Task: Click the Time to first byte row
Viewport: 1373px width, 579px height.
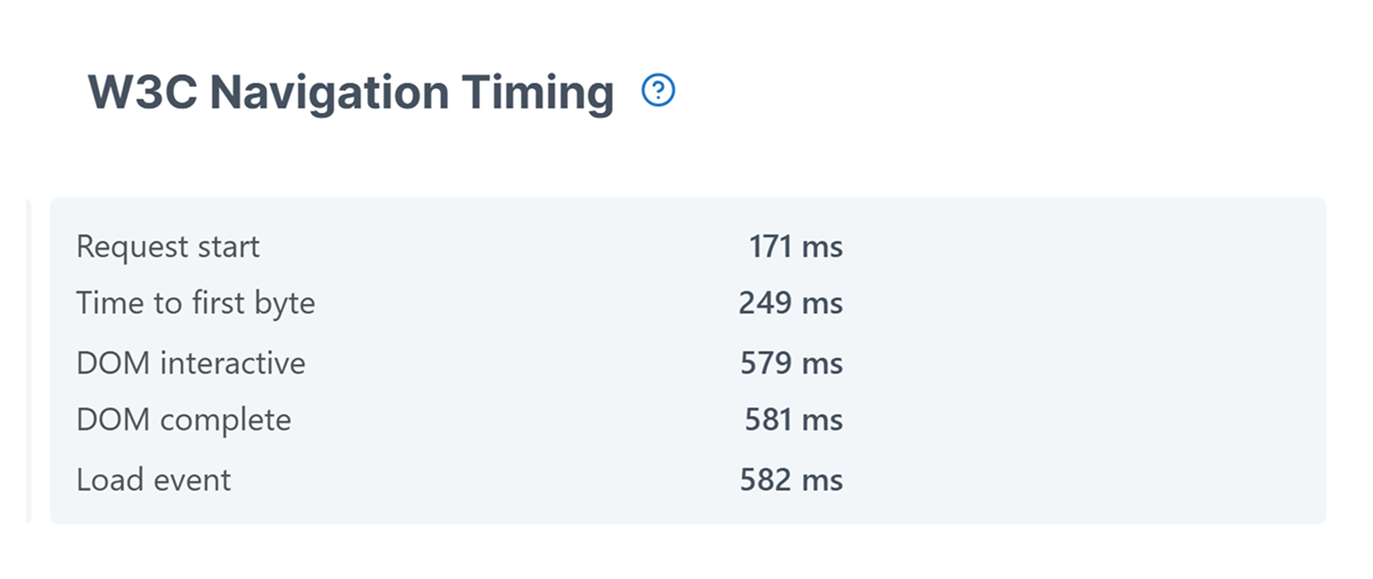Action: coord(500,303)
